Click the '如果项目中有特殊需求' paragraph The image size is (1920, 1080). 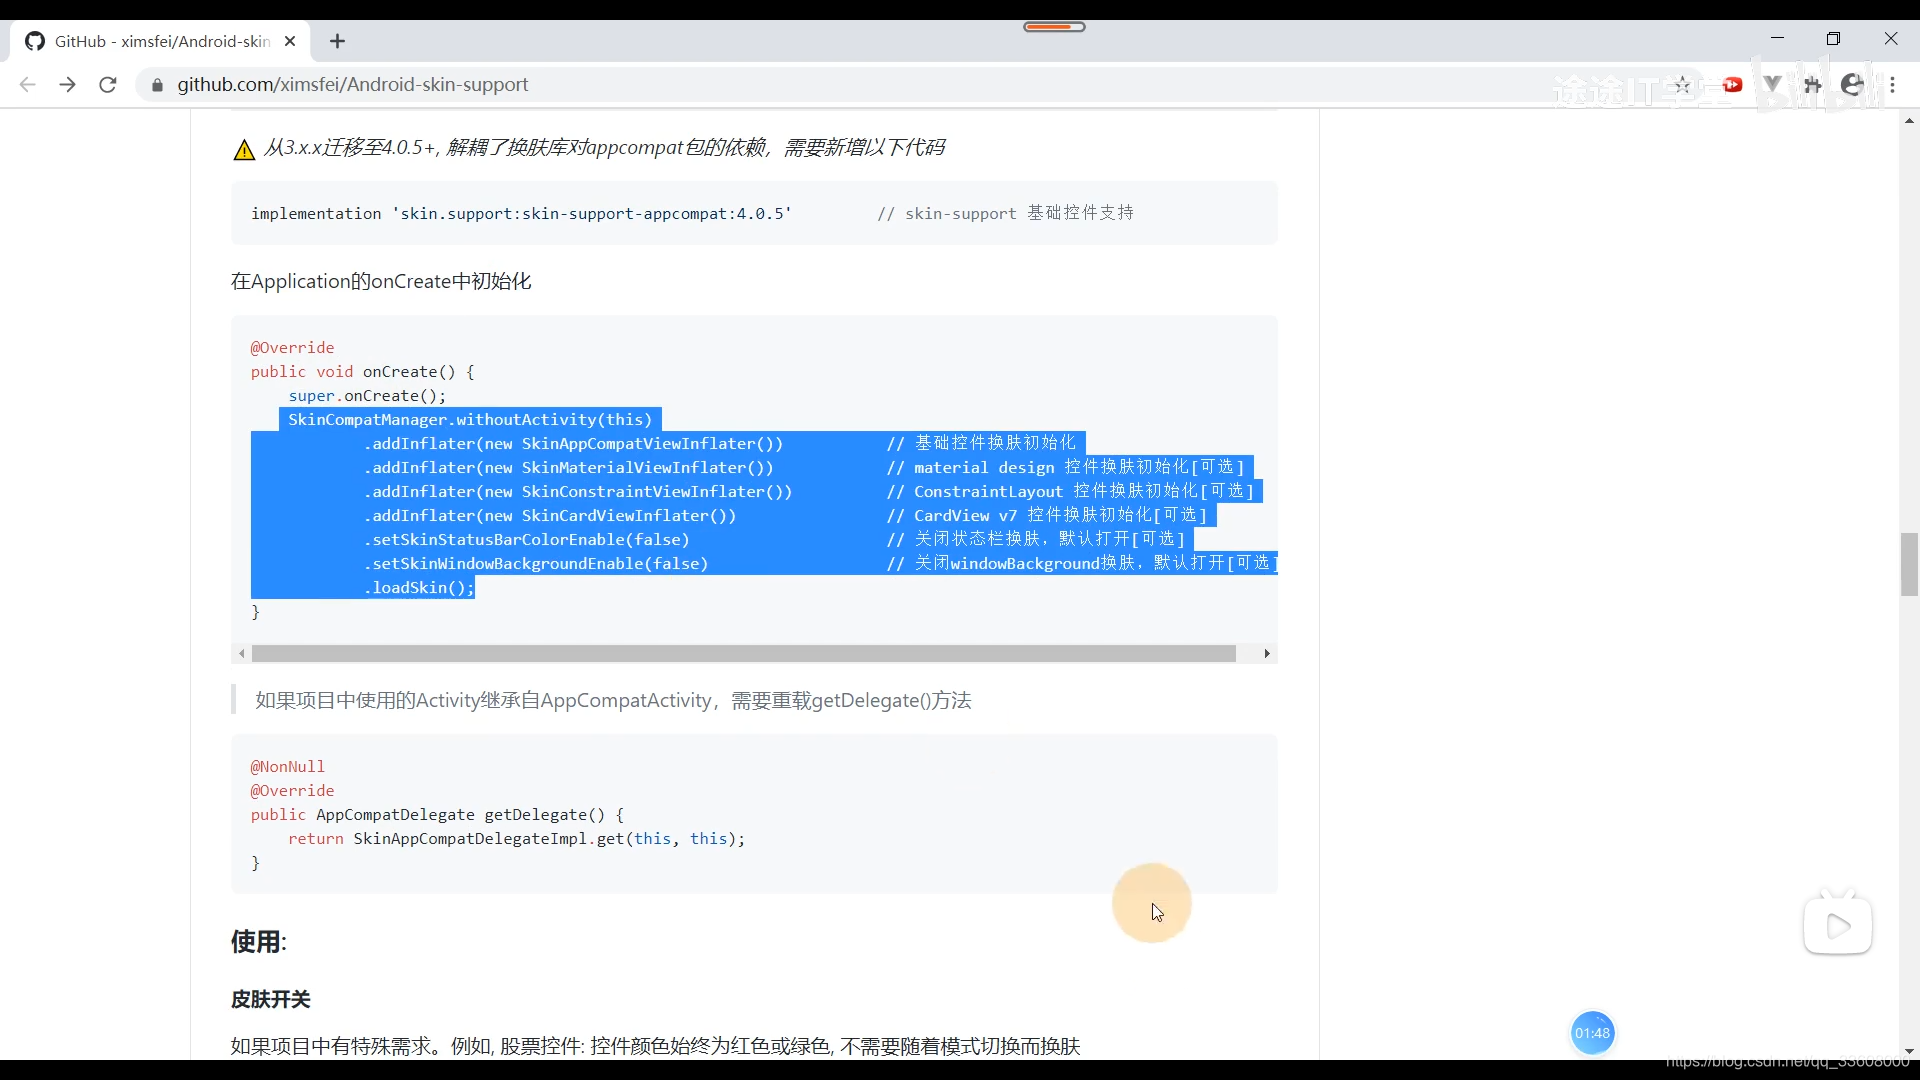655,1046
